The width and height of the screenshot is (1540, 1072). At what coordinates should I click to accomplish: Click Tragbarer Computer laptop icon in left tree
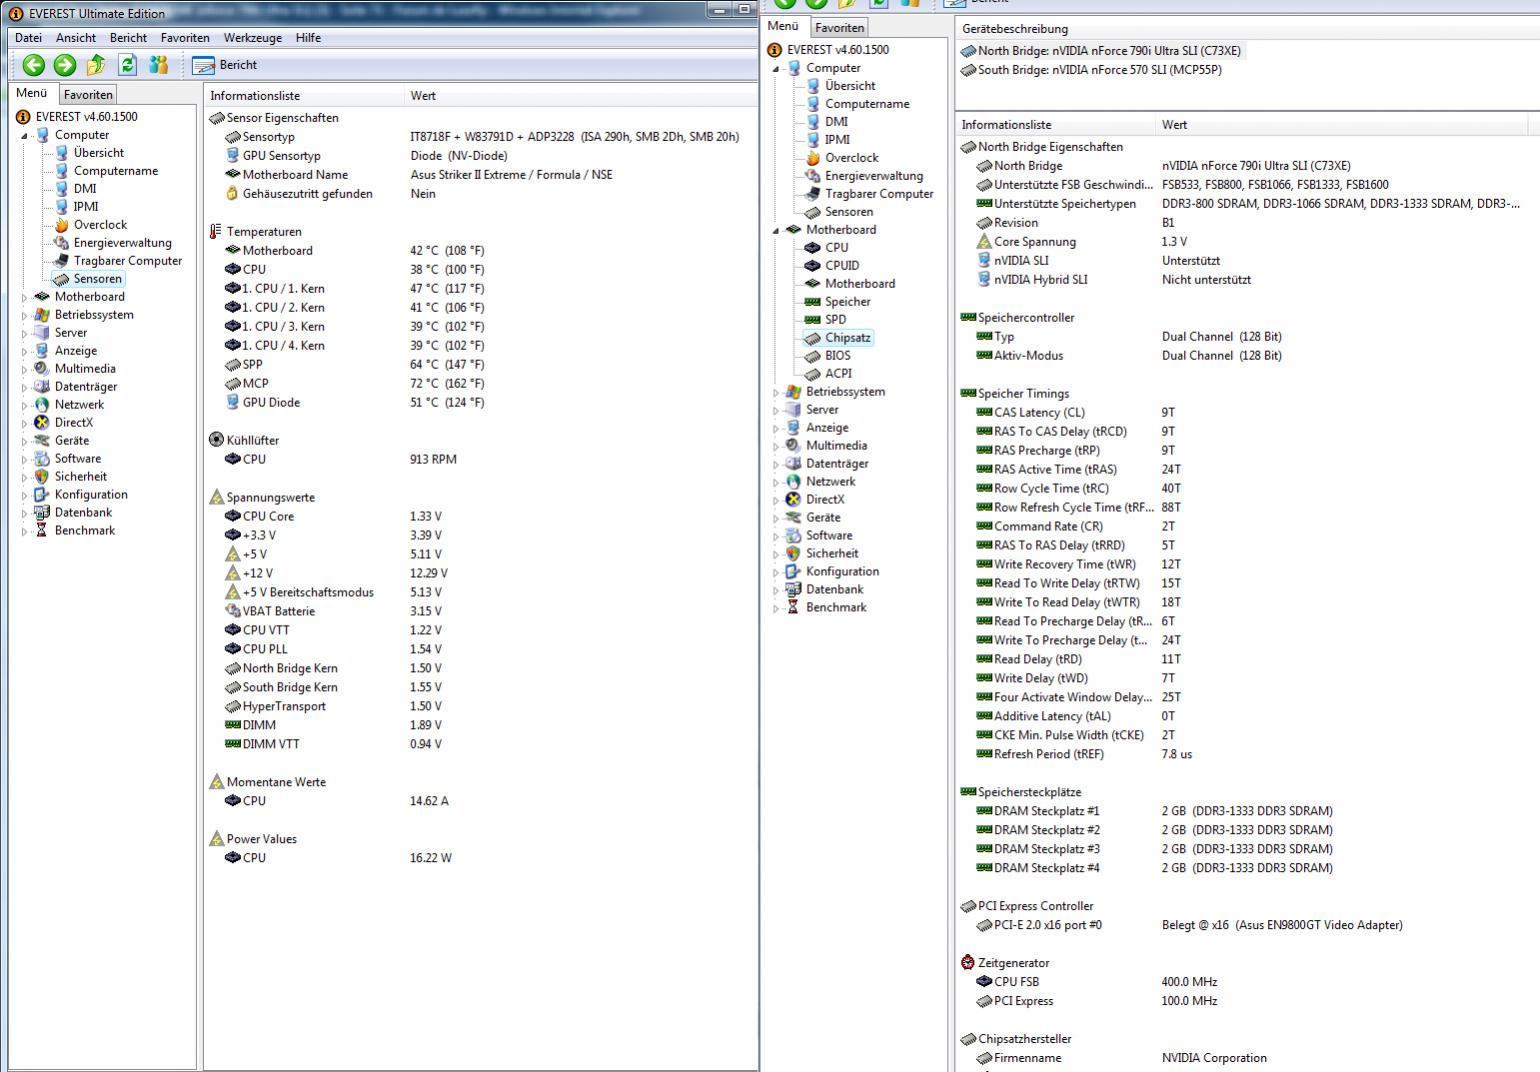pos(61,261)
